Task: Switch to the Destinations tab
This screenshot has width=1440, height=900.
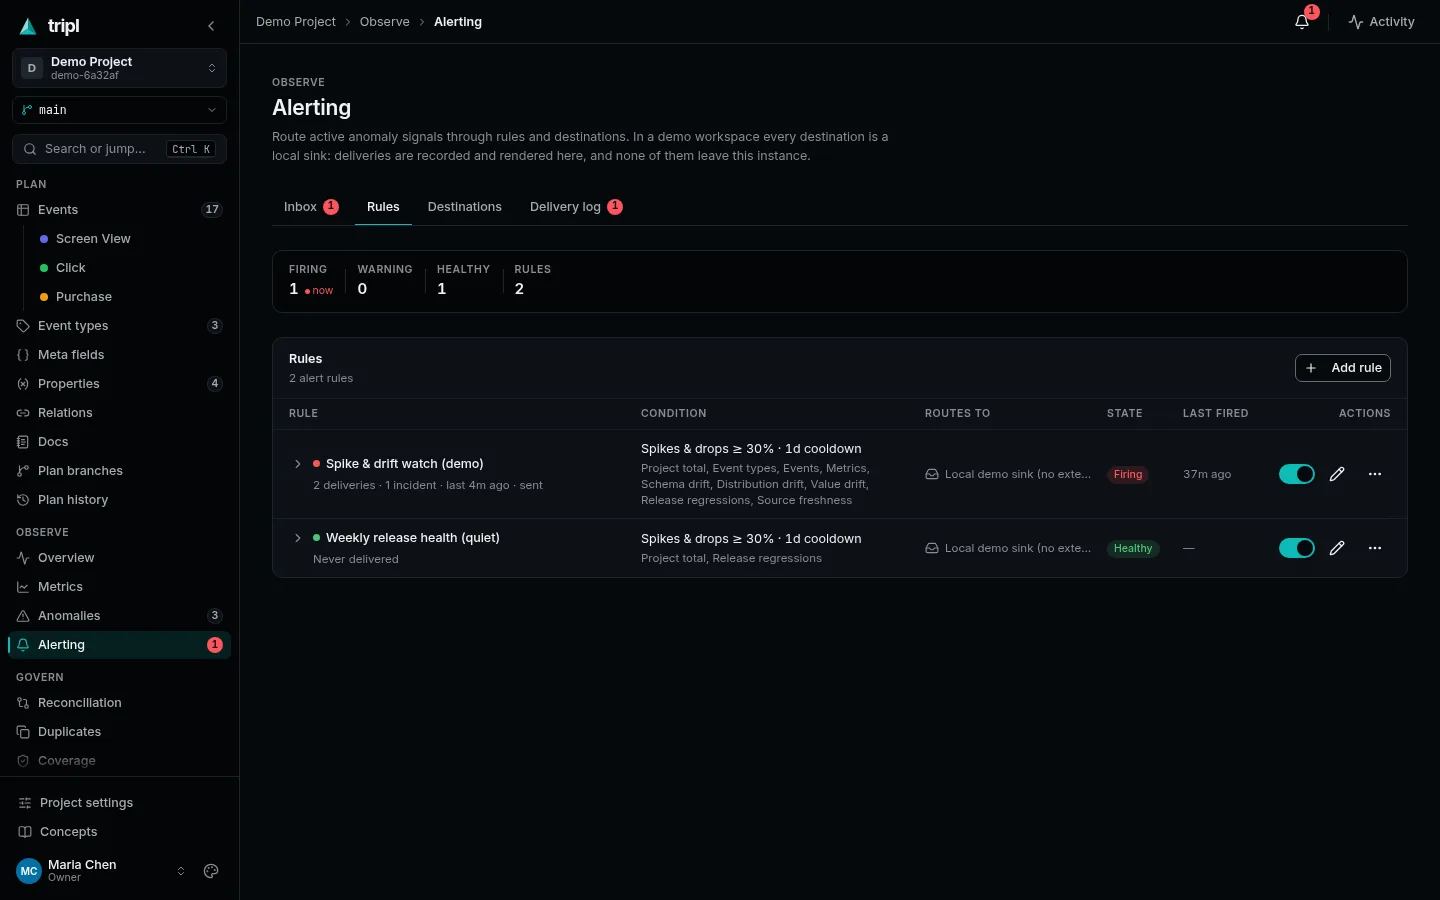Action: click(x=465, y=207)
